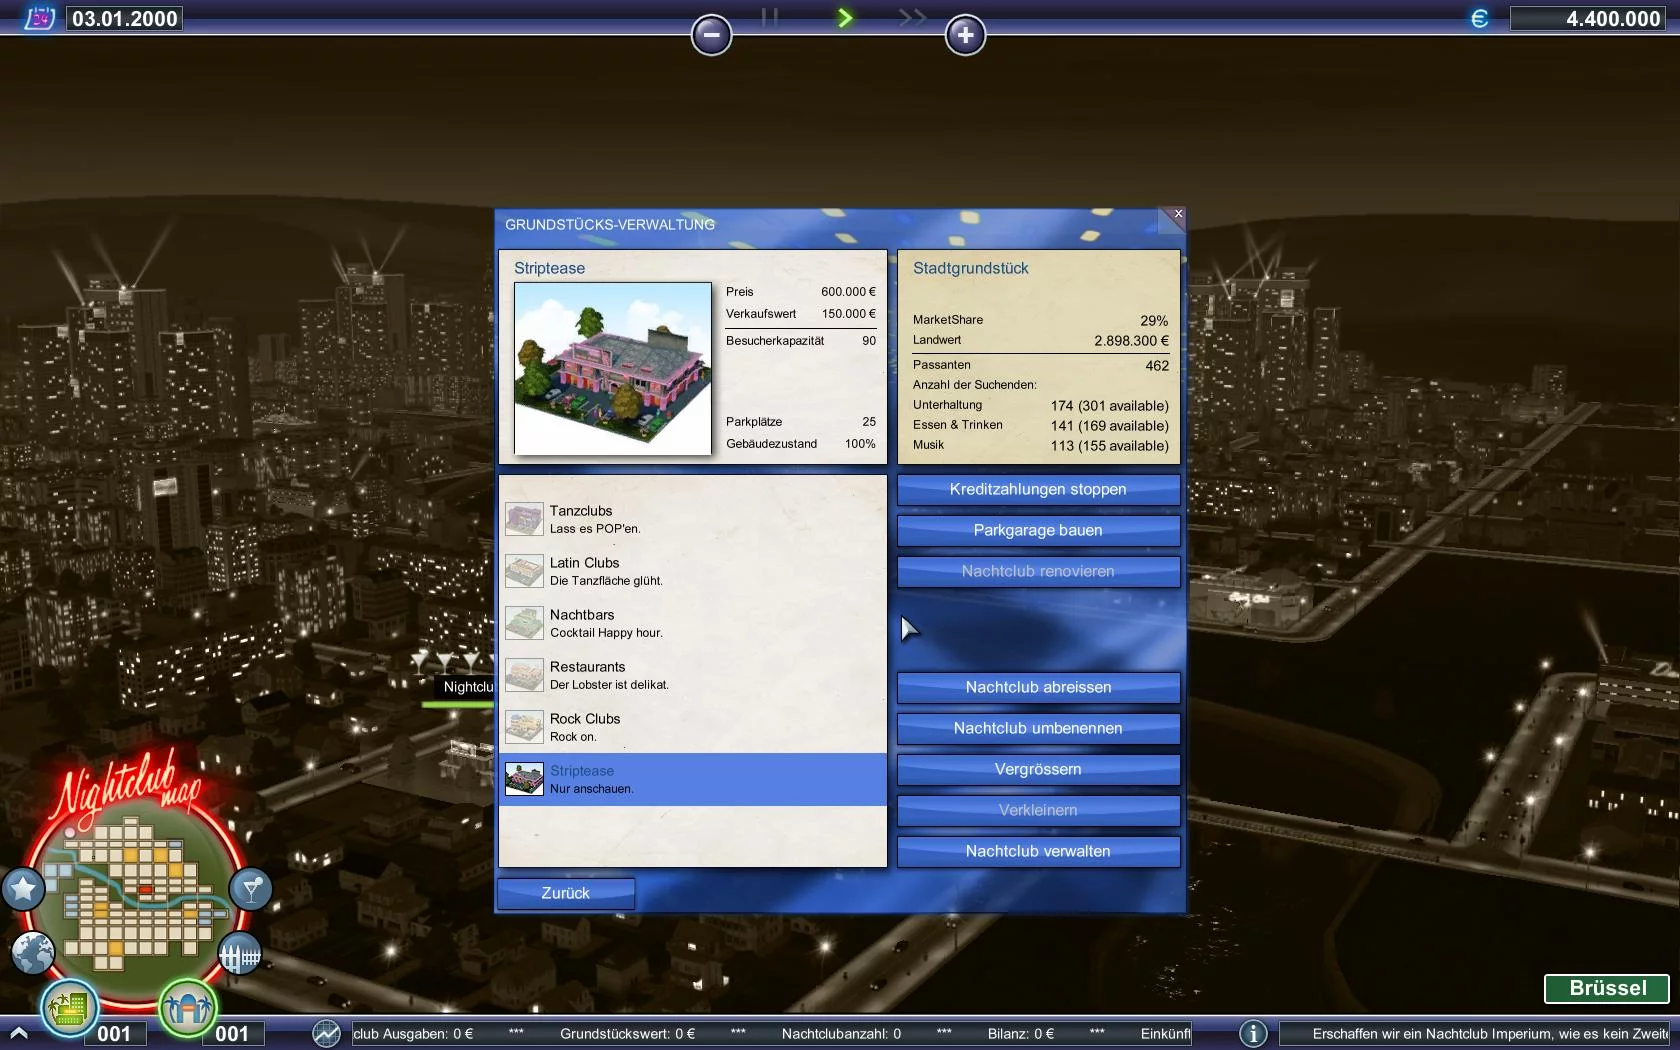Screen dimensions: 1680x1050
Task: Click the cocktail glass icon beside the map
Action: pyautogui.click(x=250, y=888)
